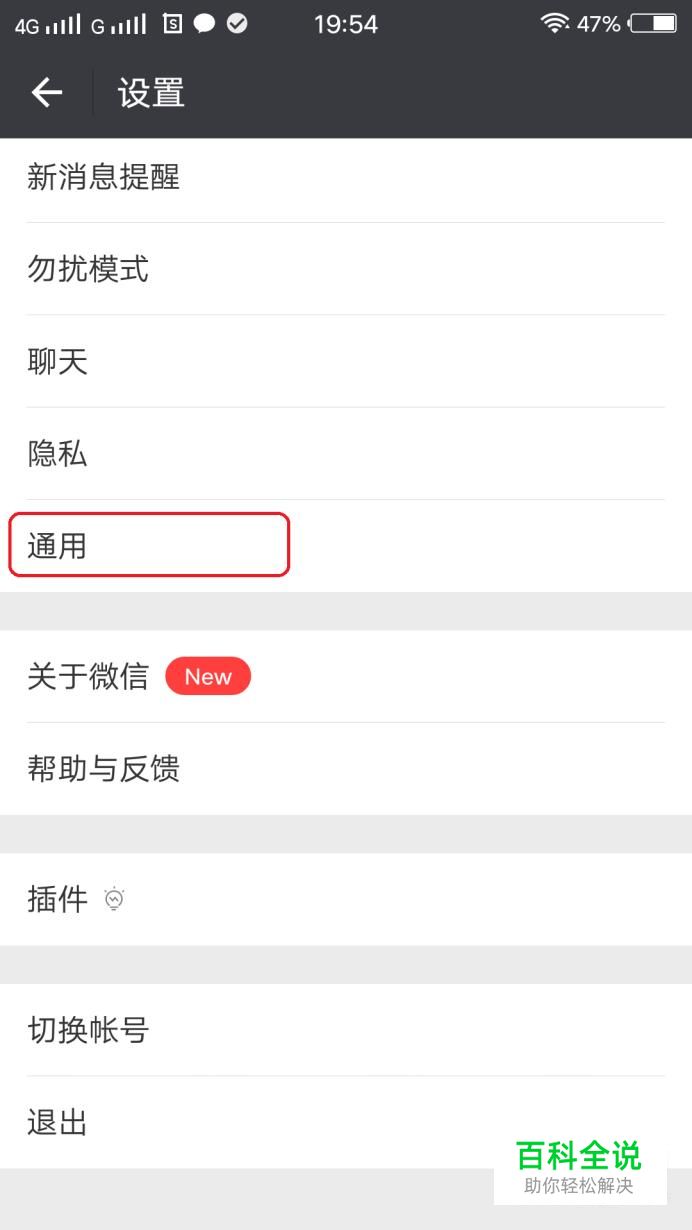
Task: Tap the lightbulb icon beside 插件
Action: pyautogui.click(x=114, y=899)
